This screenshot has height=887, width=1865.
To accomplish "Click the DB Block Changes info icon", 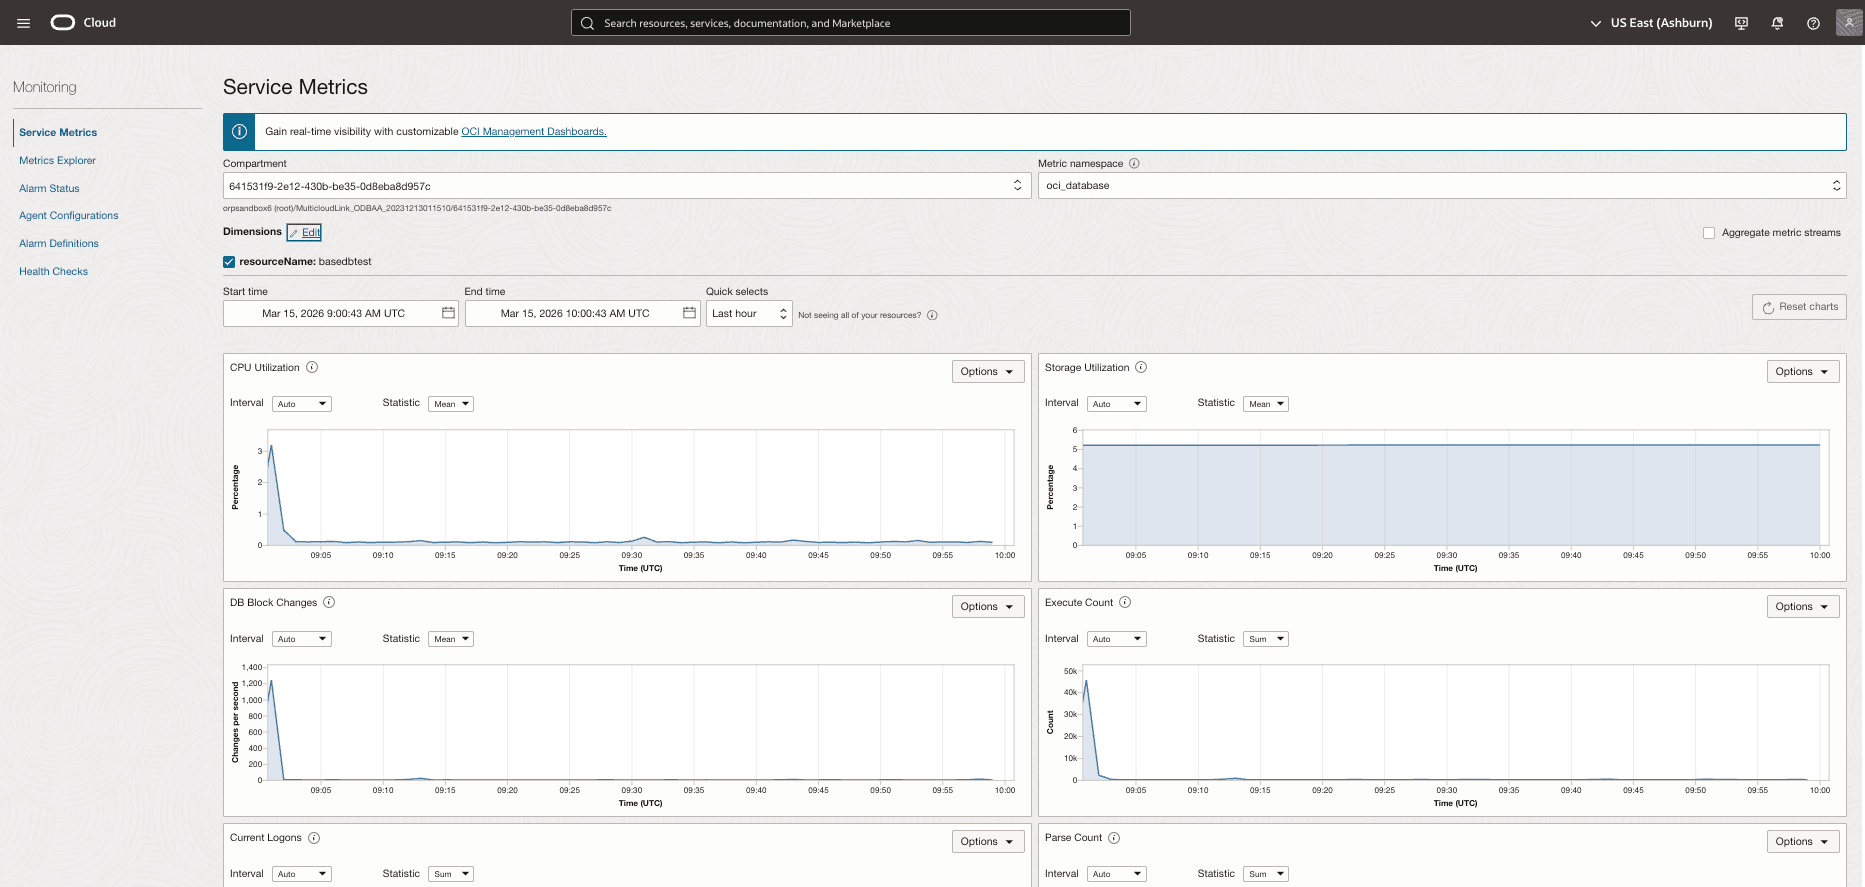I will [x=329, y=602].
